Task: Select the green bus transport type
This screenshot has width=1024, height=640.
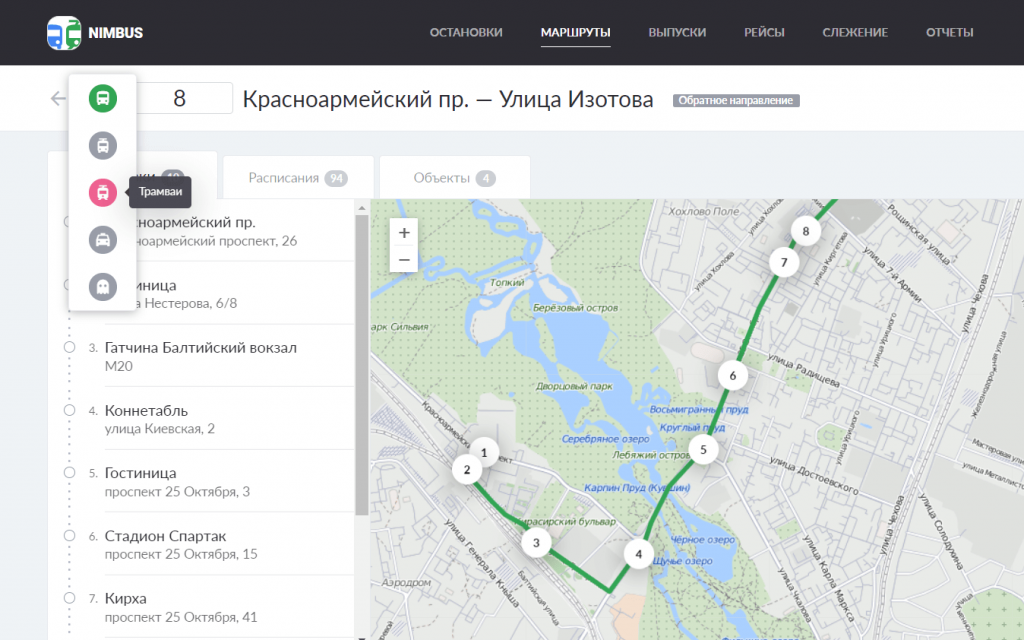Action: [x=102, y=98]
